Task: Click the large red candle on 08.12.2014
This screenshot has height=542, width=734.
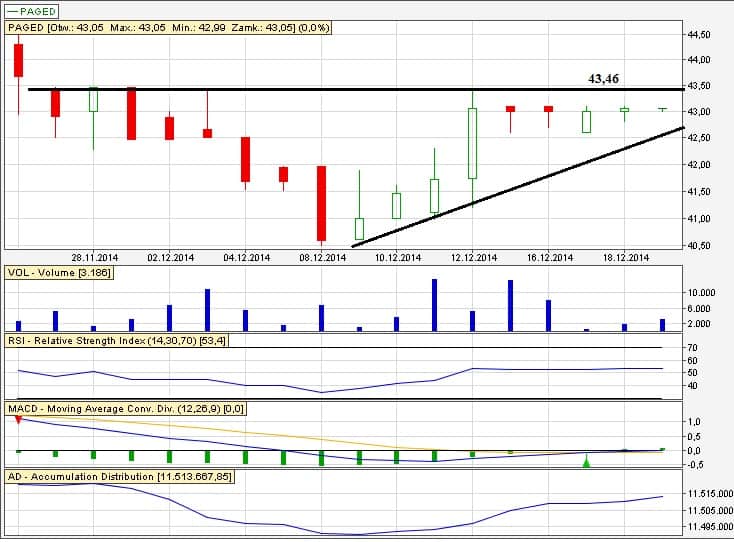Action: point(321,203)
